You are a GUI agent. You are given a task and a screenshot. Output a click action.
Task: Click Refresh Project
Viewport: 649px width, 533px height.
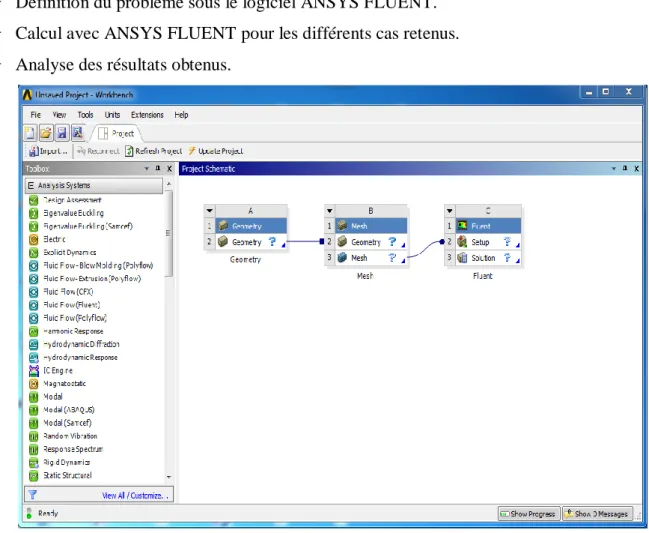tap(154, 151)
